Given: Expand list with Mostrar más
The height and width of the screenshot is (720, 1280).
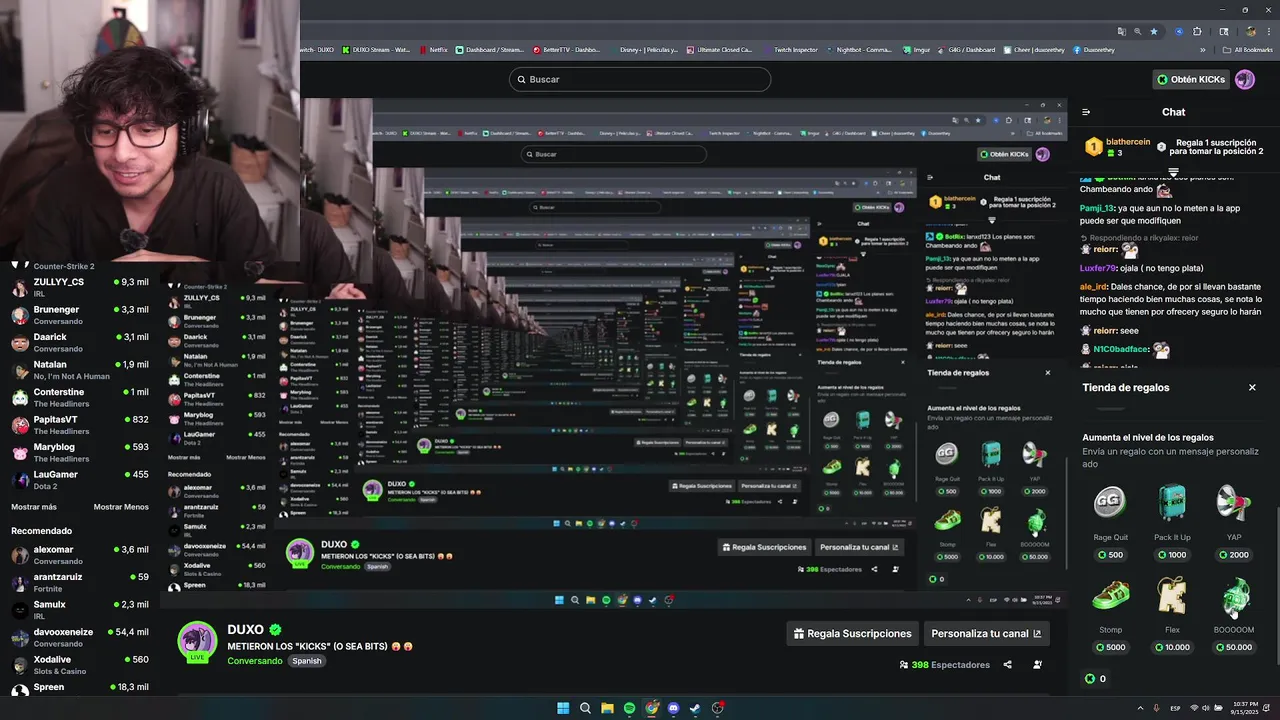Looking at the screenshot, I should tap(34, 507).
